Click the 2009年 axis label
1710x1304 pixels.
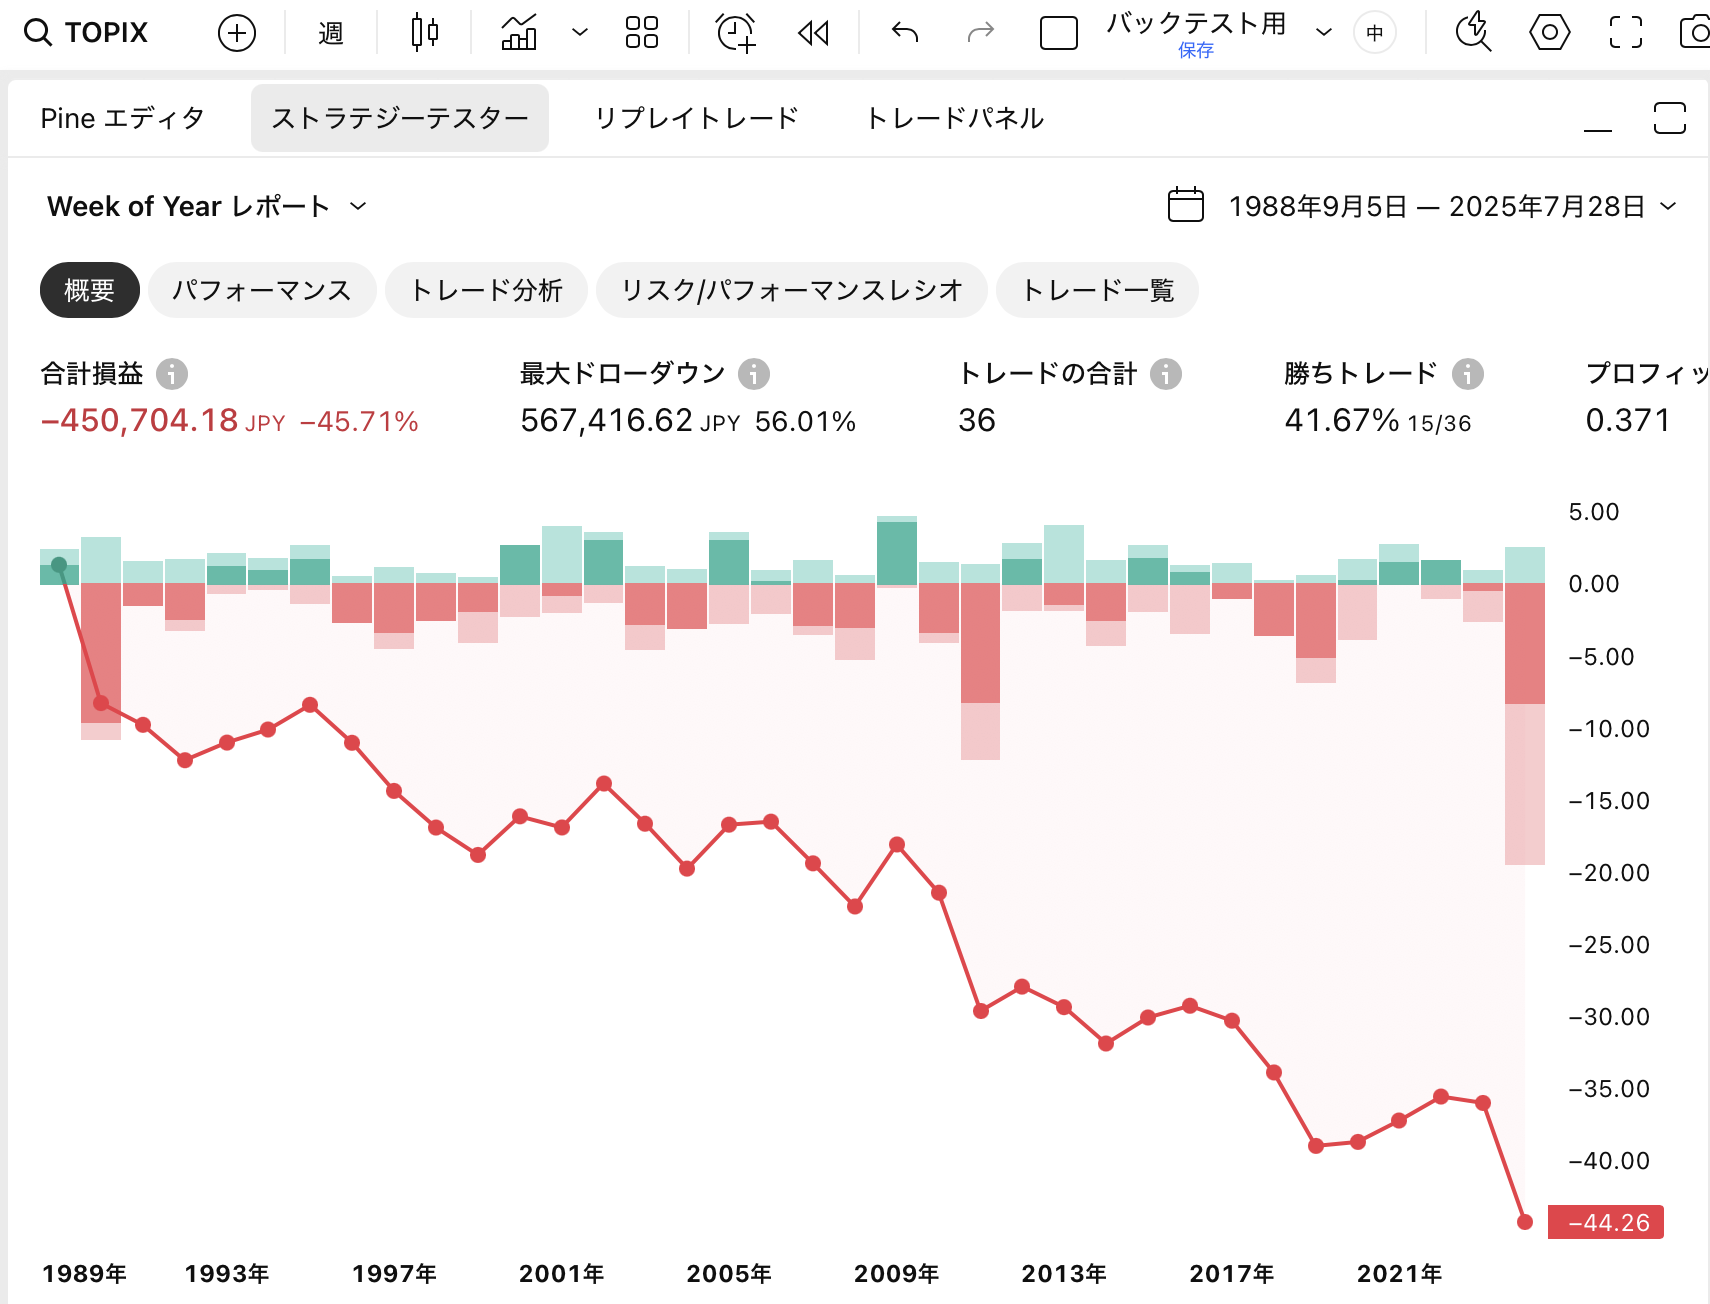pos(897,1274)
